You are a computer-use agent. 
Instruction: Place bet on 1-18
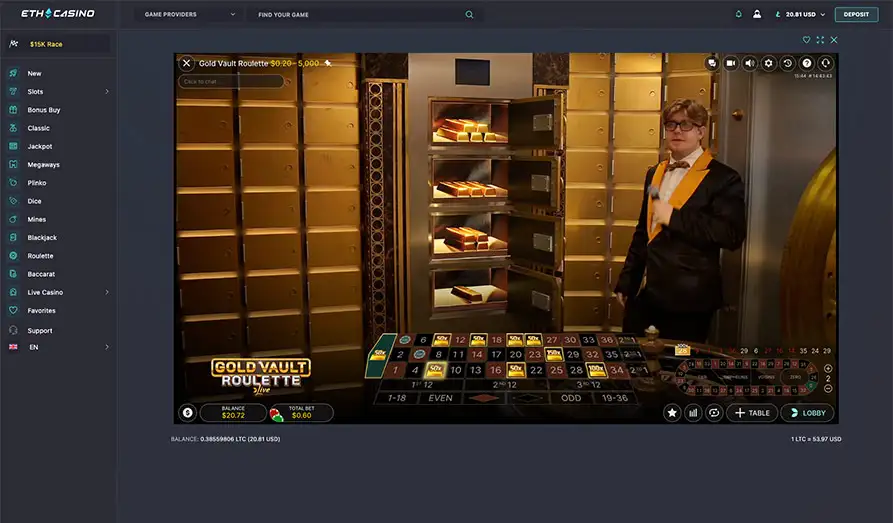point(396,398)
